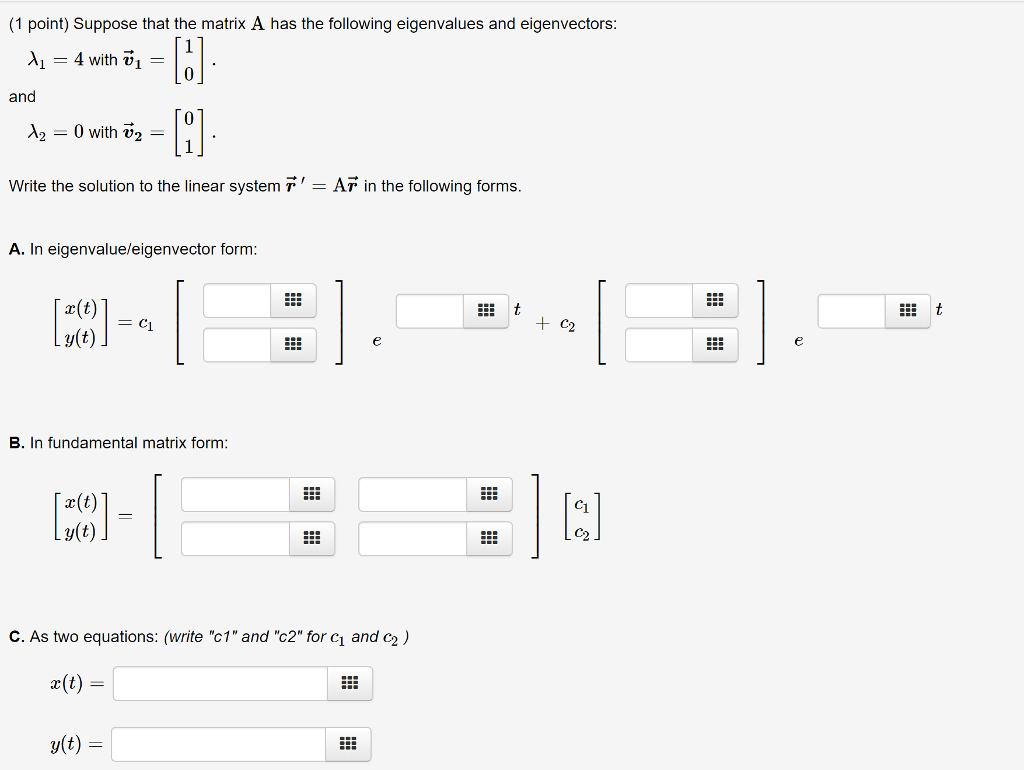Click the y(t) answer field in part C
1024x770 pixels.
(218, 744)
